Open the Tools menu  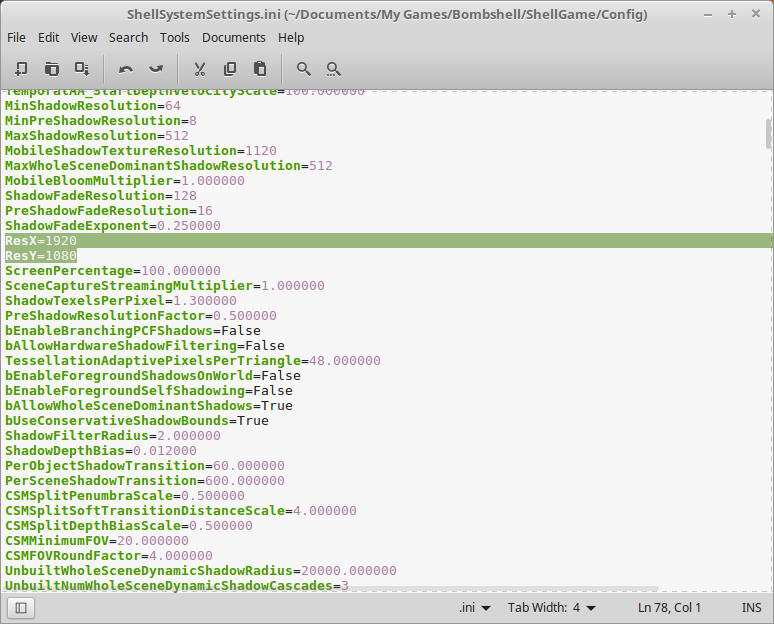(175, 38)
